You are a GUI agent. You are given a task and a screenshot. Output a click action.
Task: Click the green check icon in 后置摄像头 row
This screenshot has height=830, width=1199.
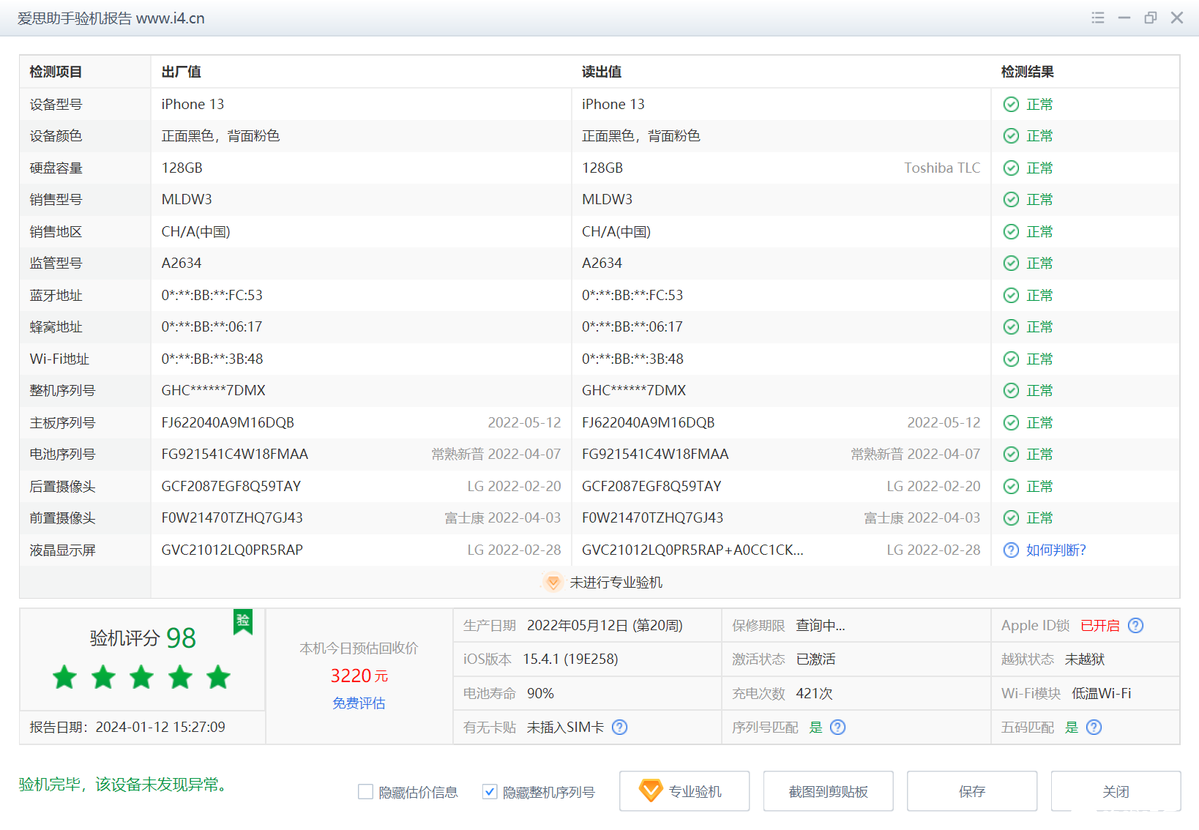pos(1011,487)
